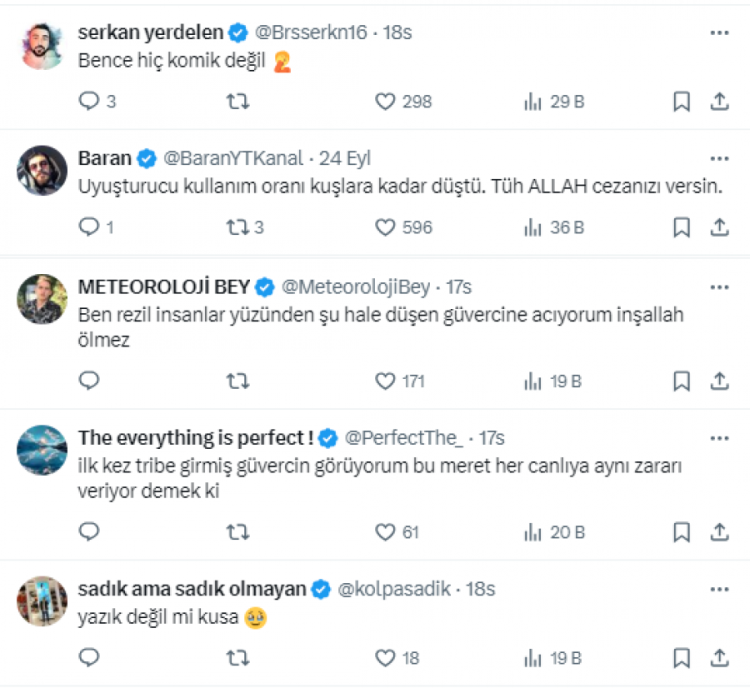Open more options on serkan yerdelen's tweet
750x688 pixels.
click(719, 33)
